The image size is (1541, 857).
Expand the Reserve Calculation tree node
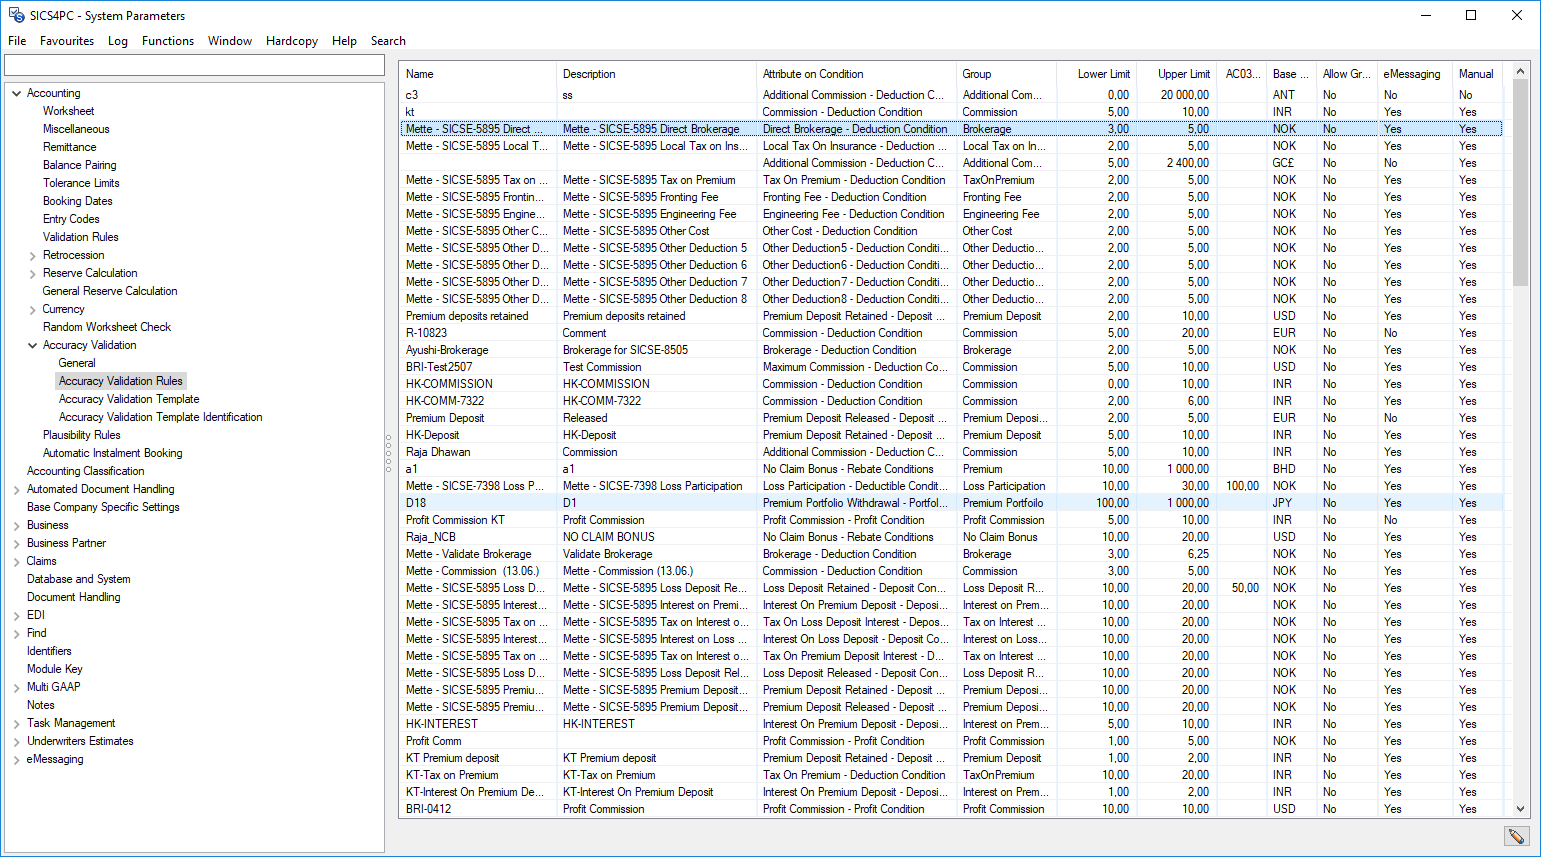coord(30,272)
